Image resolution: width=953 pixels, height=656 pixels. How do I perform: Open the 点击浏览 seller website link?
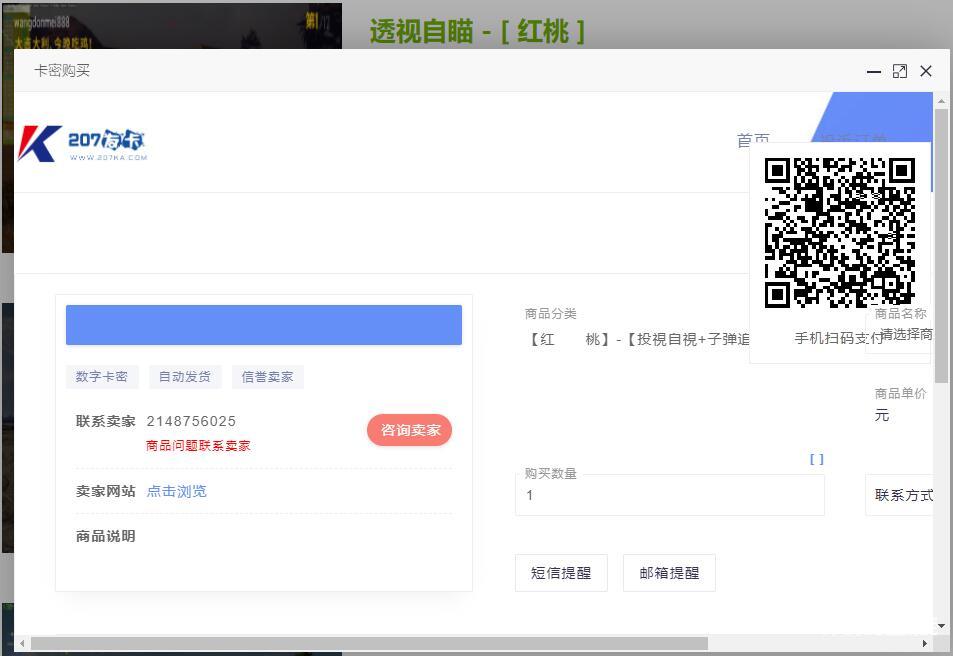[x=177, y=491]
